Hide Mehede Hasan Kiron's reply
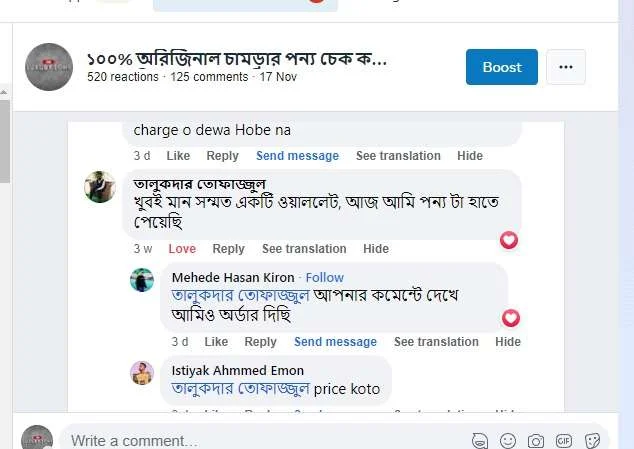This screenshot has height=449, width=634. [x=508, y=342]
